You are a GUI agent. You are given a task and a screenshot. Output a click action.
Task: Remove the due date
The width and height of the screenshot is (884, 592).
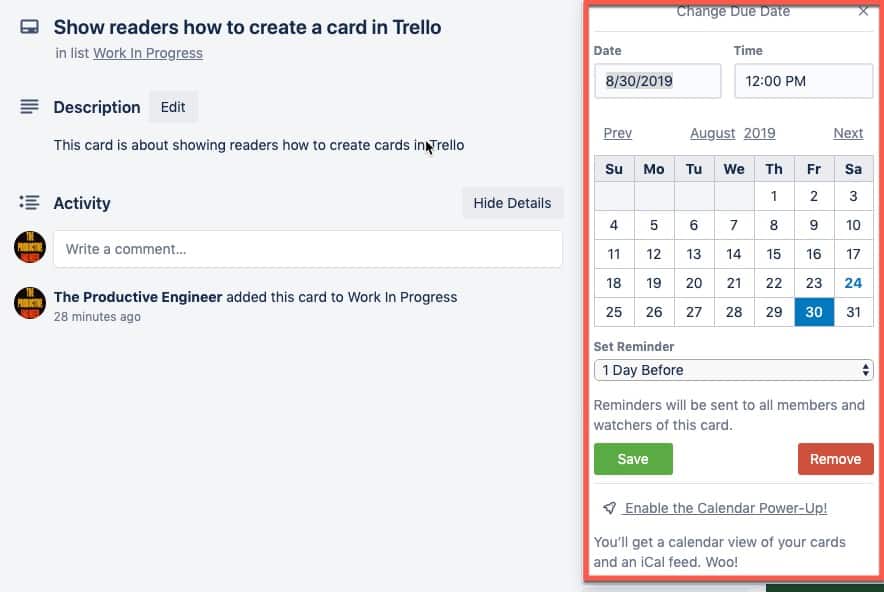pos(836,459)
